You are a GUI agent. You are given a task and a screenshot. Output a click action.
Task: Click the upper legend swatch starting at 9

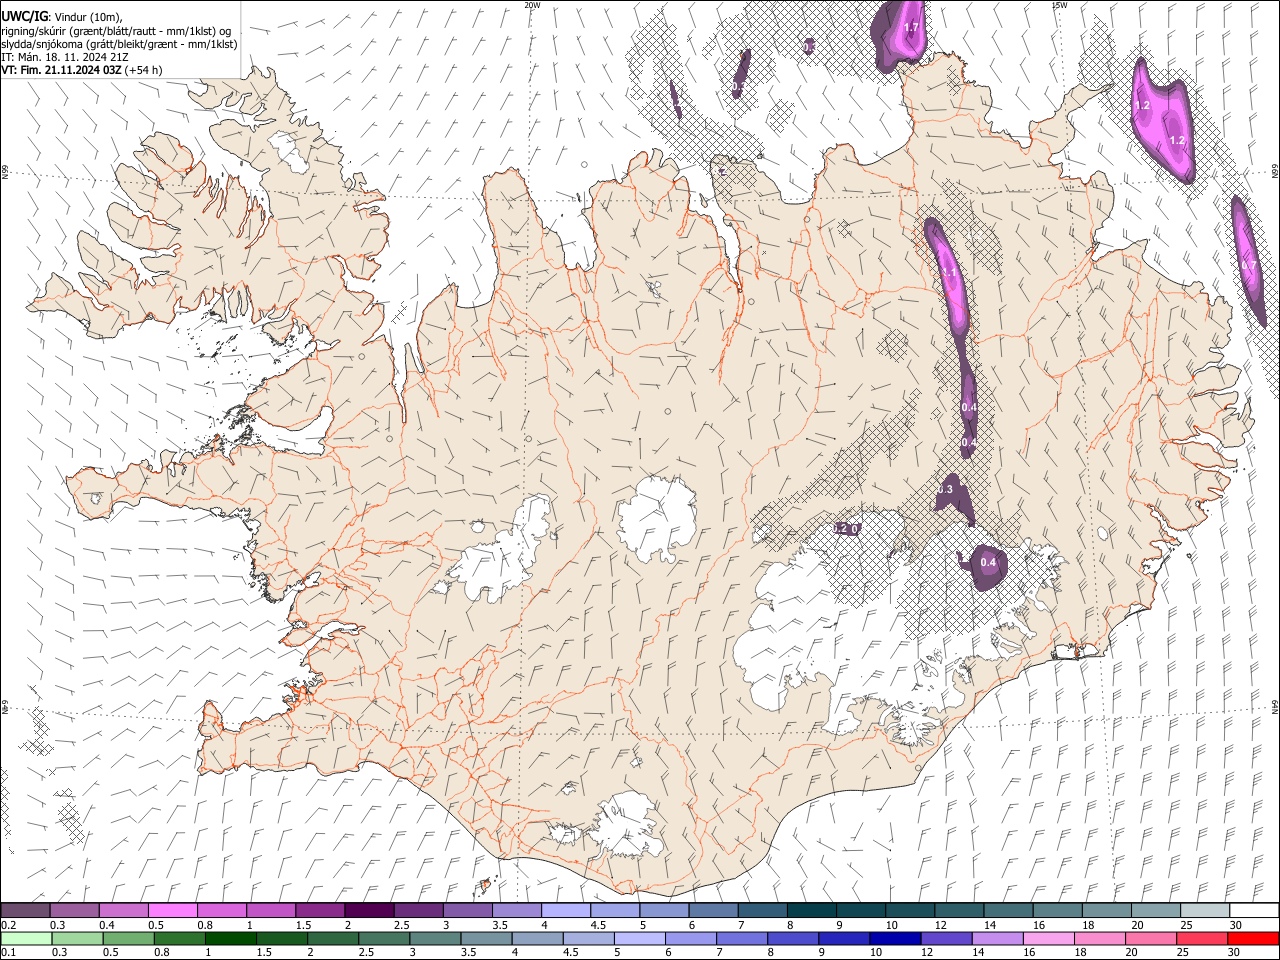click(x=861, y=911)
